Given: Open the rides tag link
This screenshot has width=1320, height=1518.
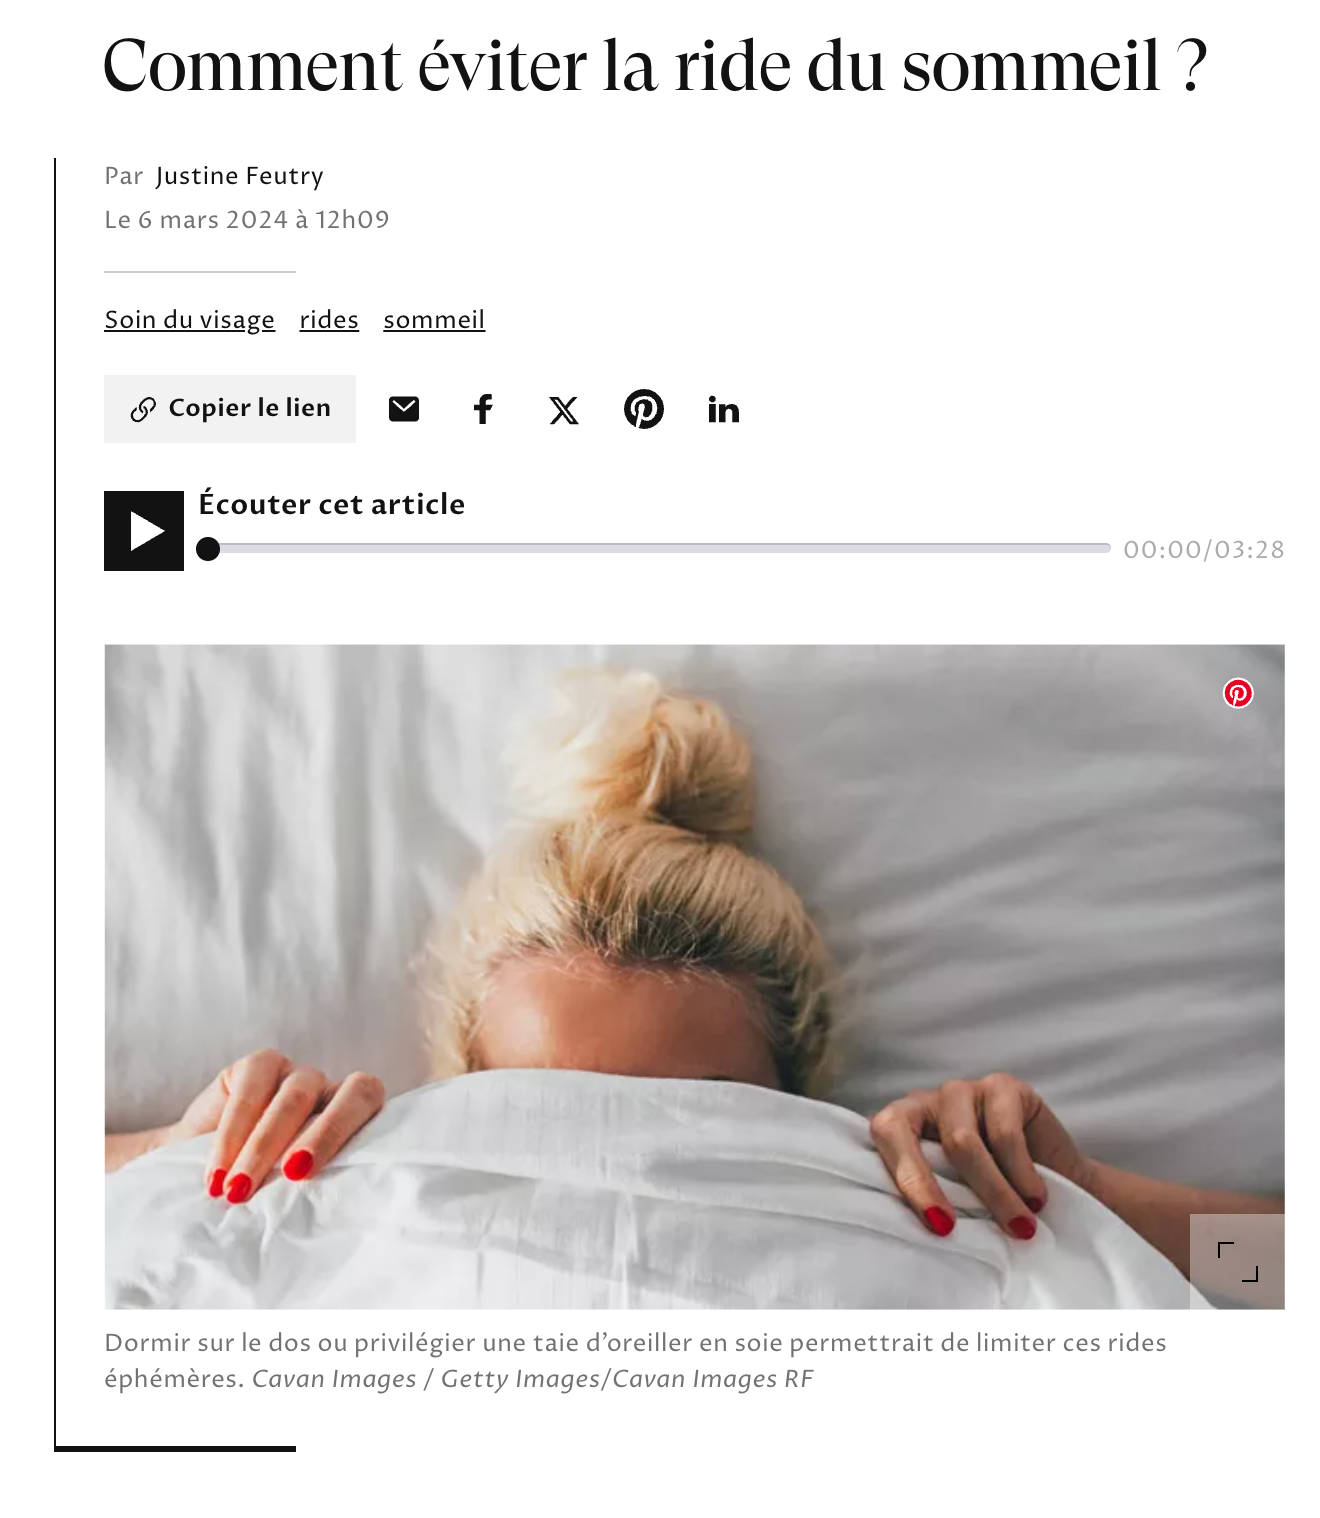Looking at the screenshot, I should click(329, 320).
